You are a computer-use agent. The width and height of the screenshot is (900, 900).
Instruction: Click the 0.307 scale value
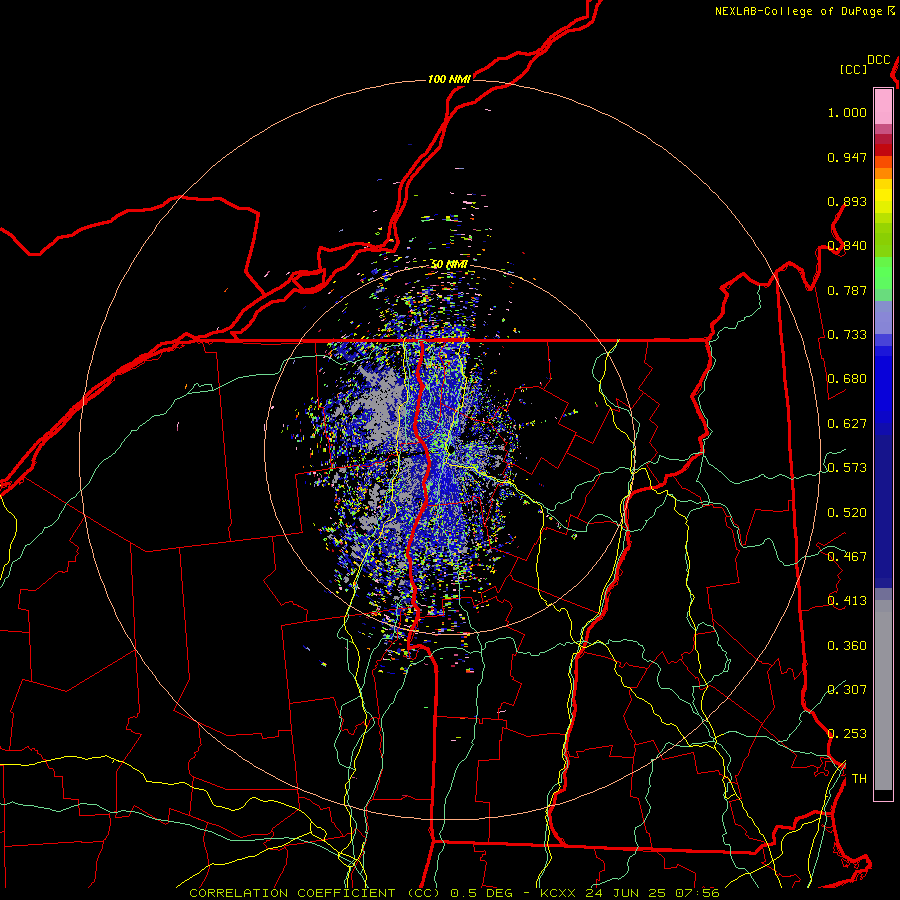tap(847, 689)
